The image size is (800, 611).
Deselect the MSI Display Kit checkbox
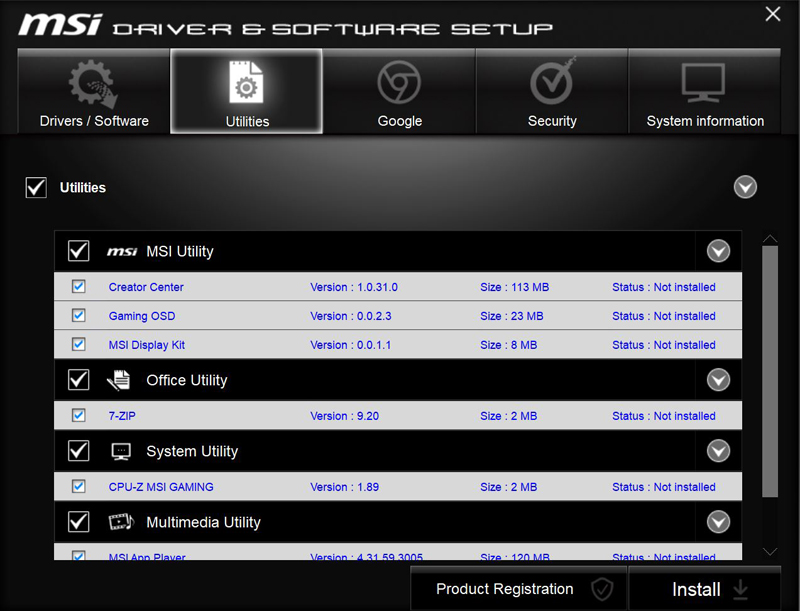[79, 344]
